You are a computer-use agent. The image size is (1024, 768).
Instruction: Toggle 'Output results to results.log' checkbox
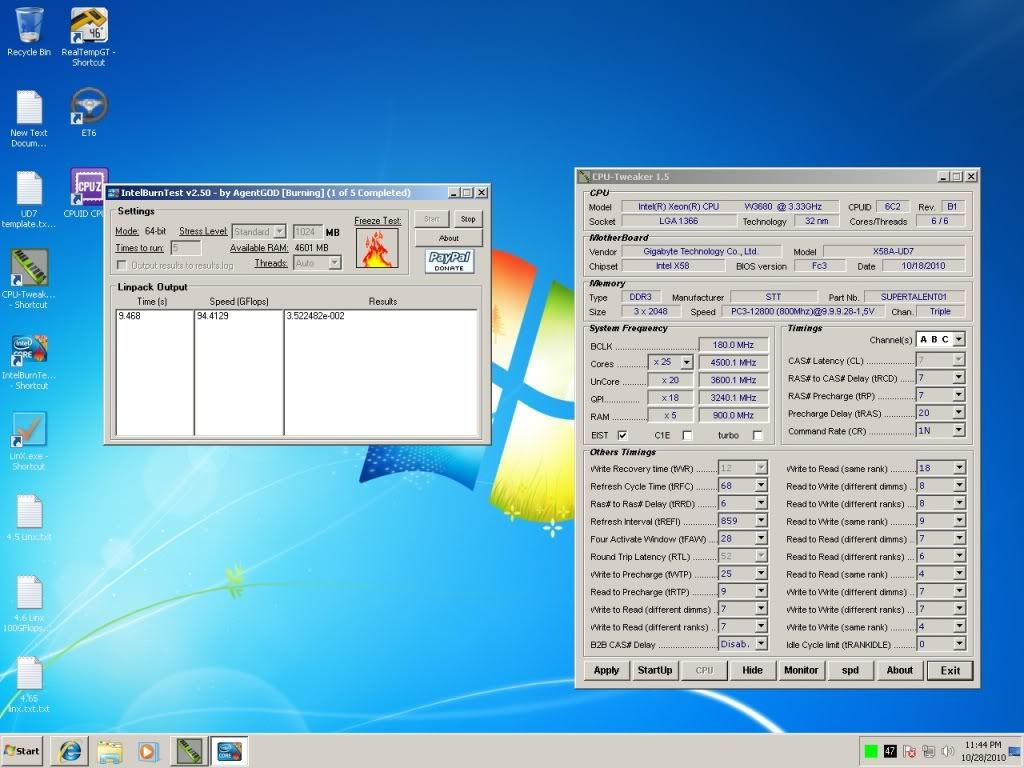coord(121,264)
